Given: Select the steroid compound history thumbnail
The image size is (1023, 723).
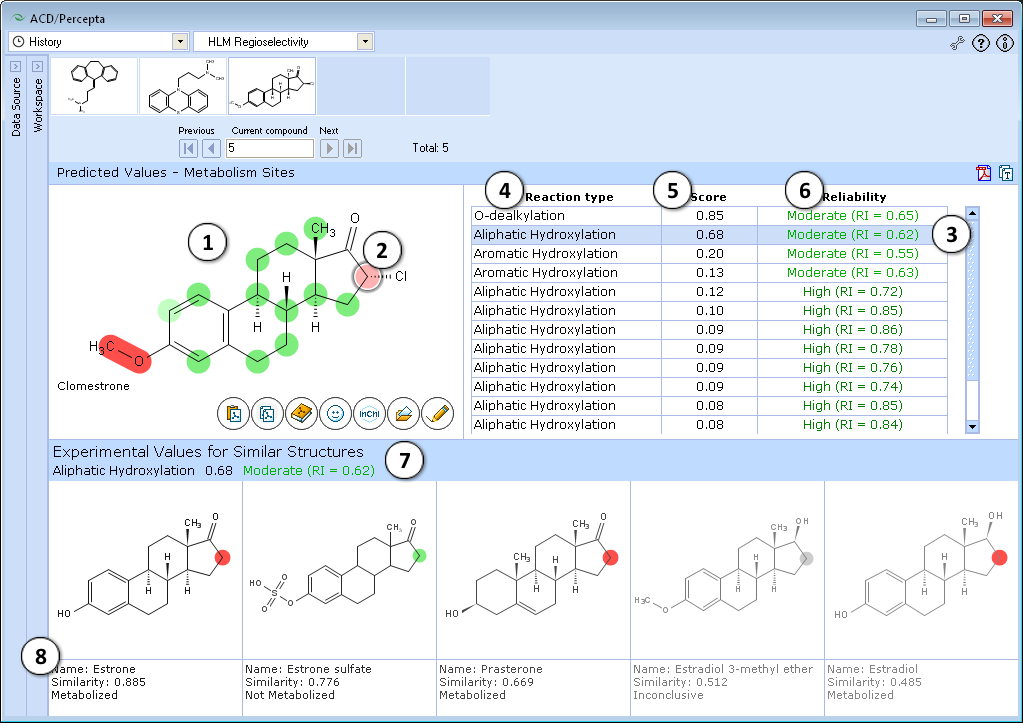Looking at the screenshot, I should [x=272, y=86].
